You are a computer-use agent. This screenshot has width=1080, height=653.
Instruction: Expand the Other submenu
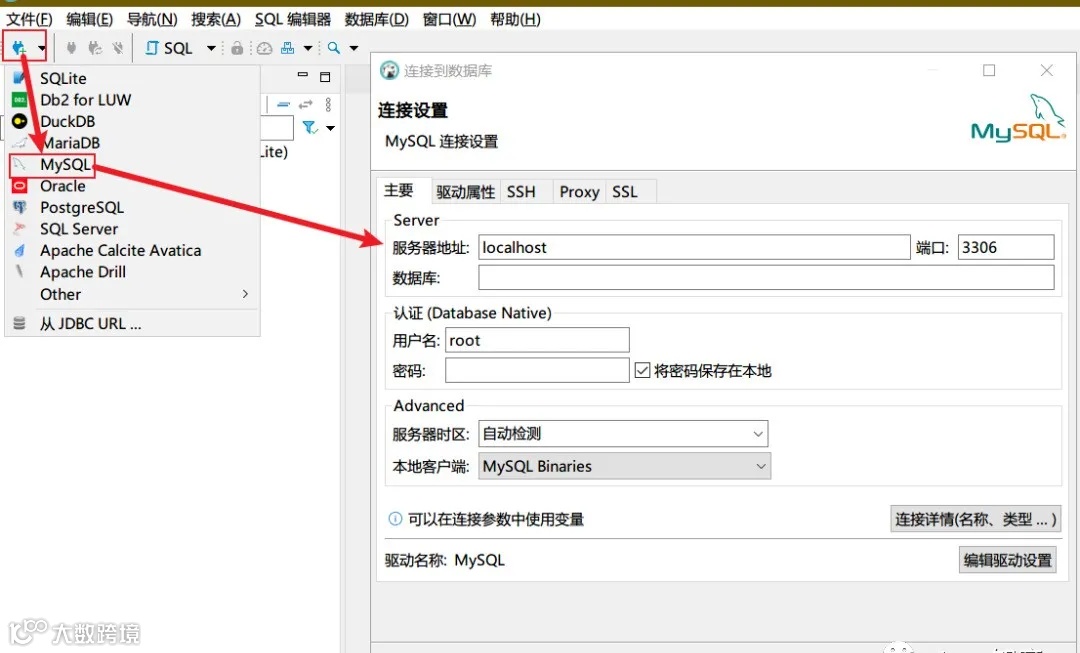[x=132, y=294]
